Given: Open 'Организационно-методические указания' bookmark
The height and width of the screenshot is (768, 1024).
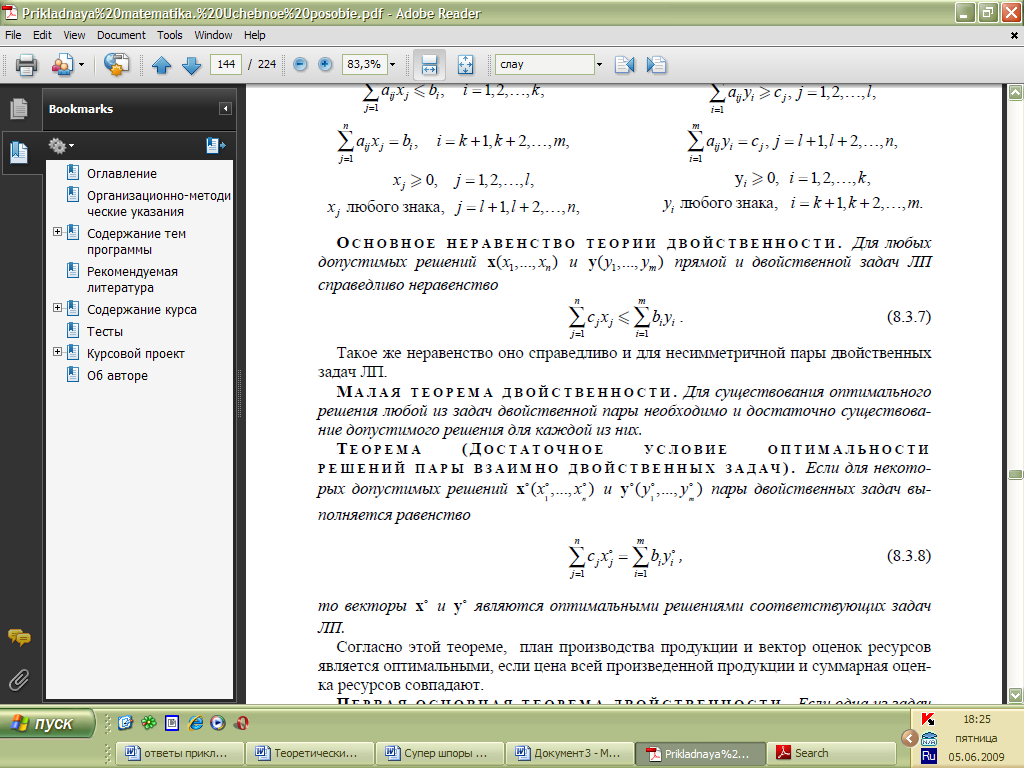Looking at the screenshot, I should pos(159,204).
